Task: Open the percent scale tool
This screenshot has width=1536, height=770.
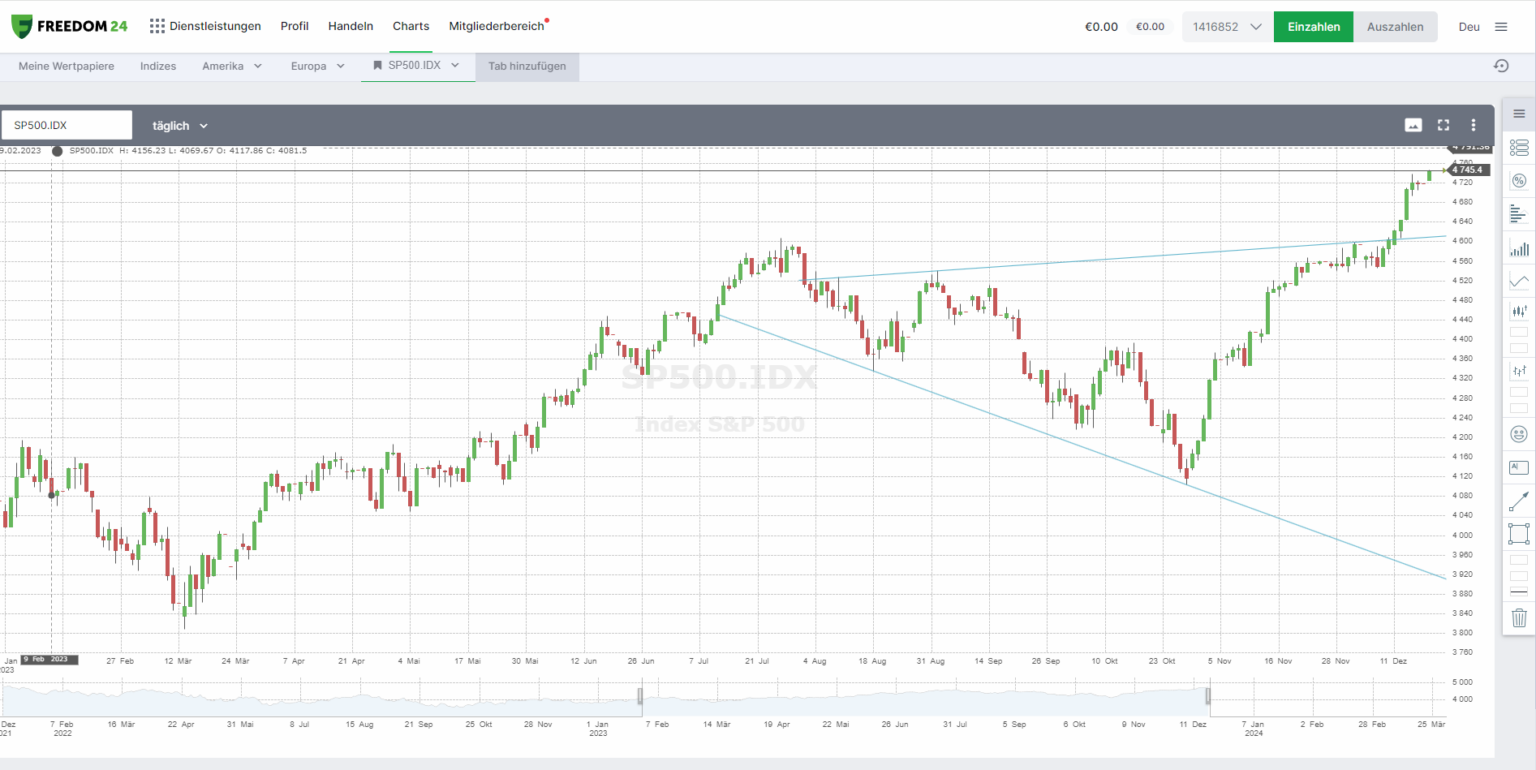Action: [1519, 181]
